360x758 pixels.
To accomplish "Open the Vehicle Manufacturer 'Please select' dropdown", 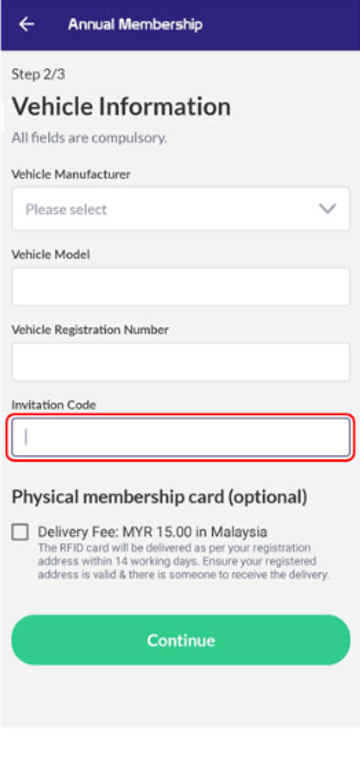I will click(x=181, y=209).
